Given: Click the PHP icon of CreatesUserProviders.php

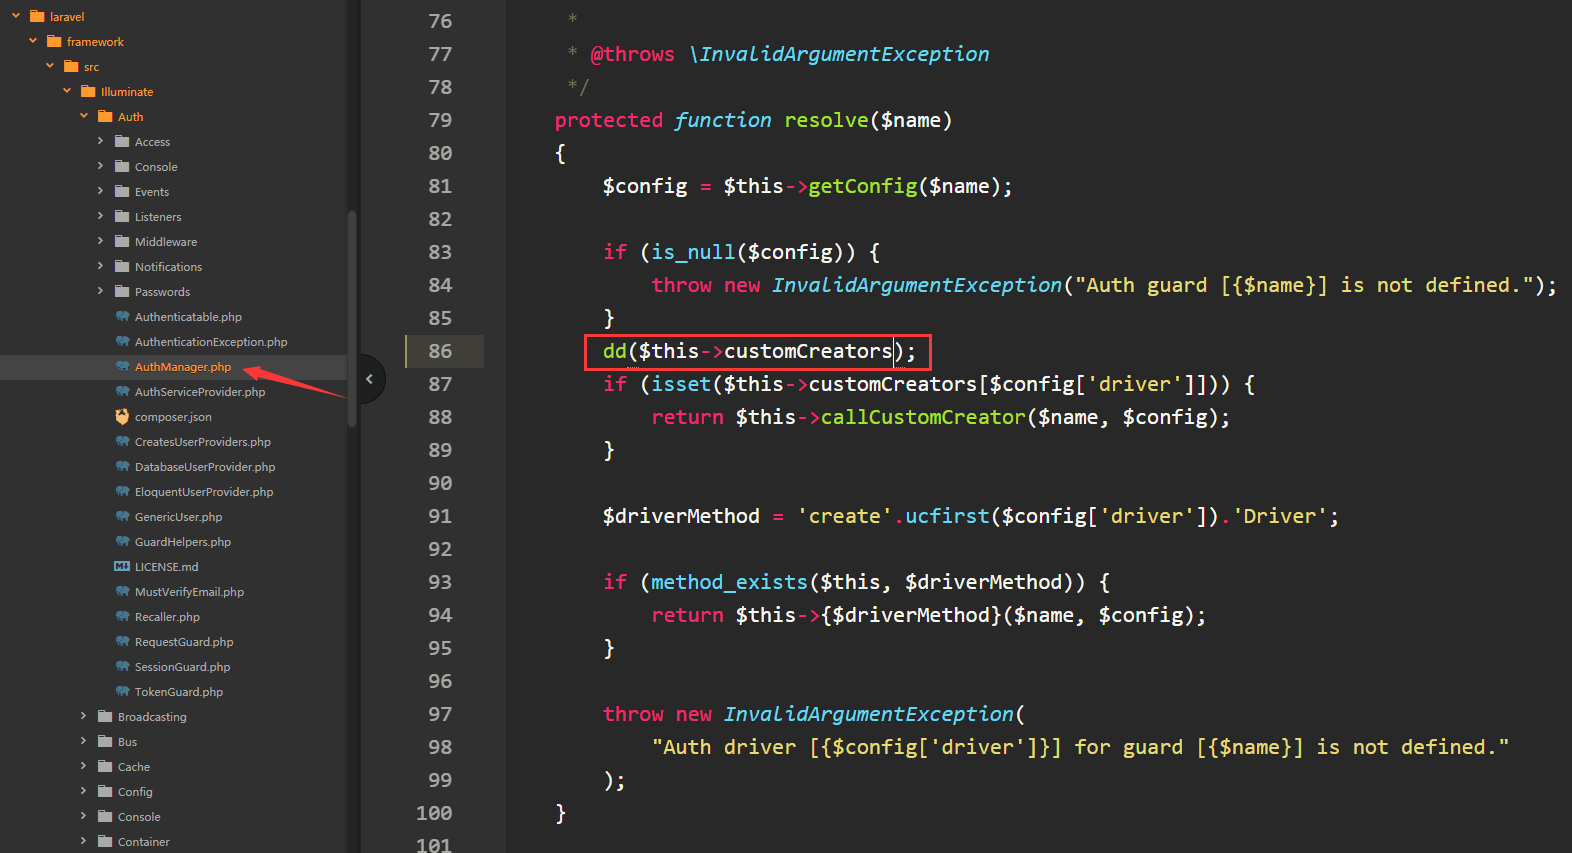Looking at the screenshot, I should (x=122, y=441).
